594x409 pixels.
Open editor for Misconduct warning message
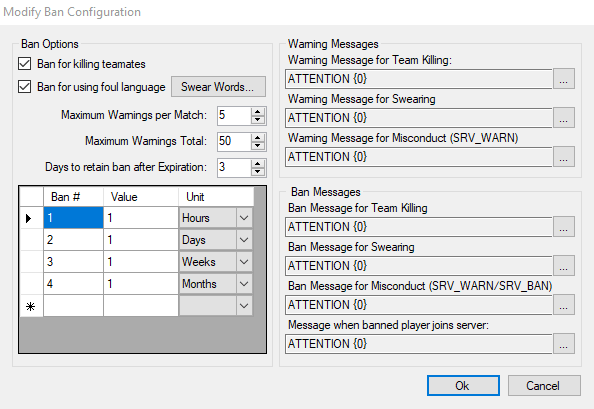[x=564, y=156]
